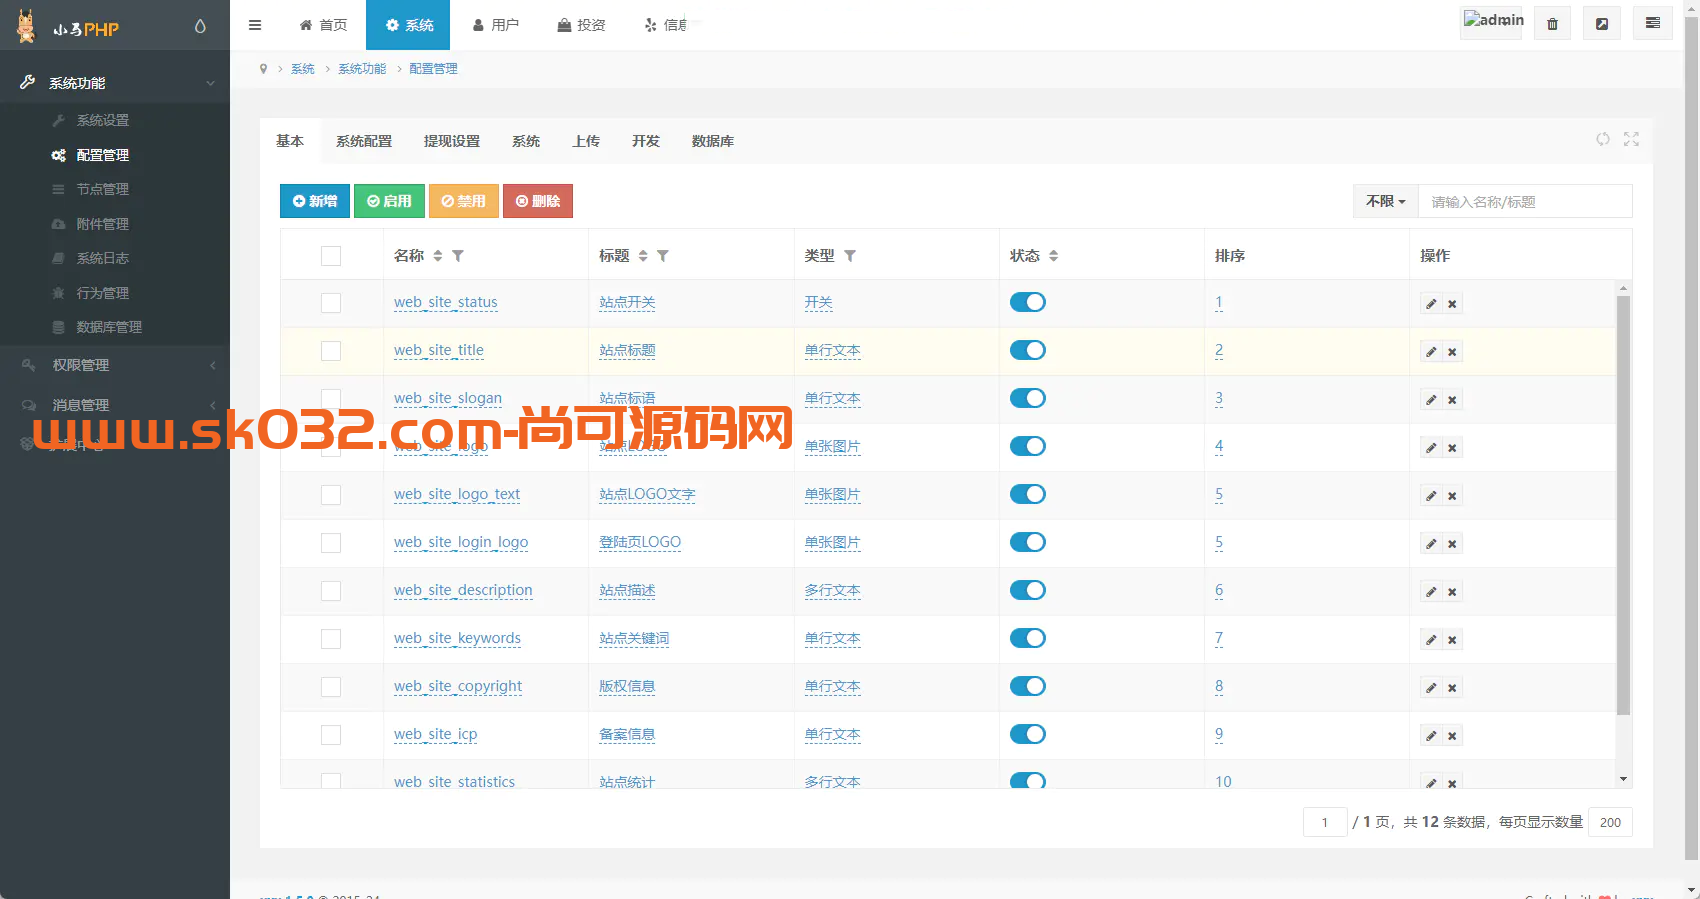Image resolution: width=1700 pixels, height=899 pixels.
Task: Edit the web_site_icp row pencil icon
Action: point(1431,736)
